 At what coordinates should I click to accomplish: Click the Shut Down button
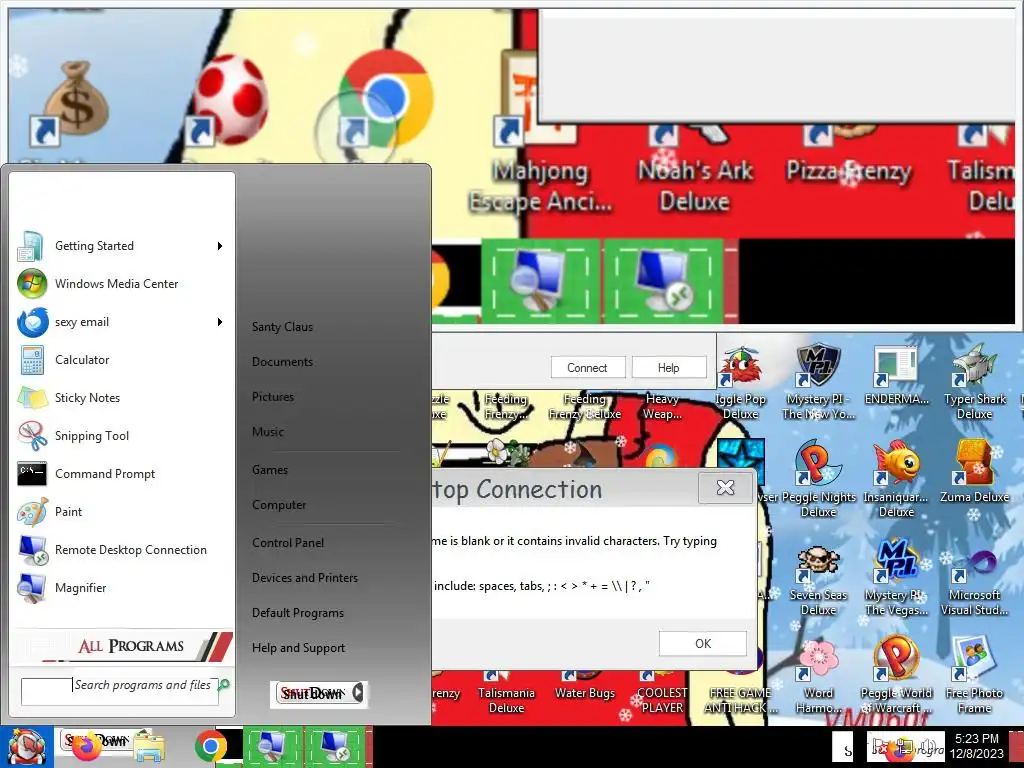(x=311, y=694)
